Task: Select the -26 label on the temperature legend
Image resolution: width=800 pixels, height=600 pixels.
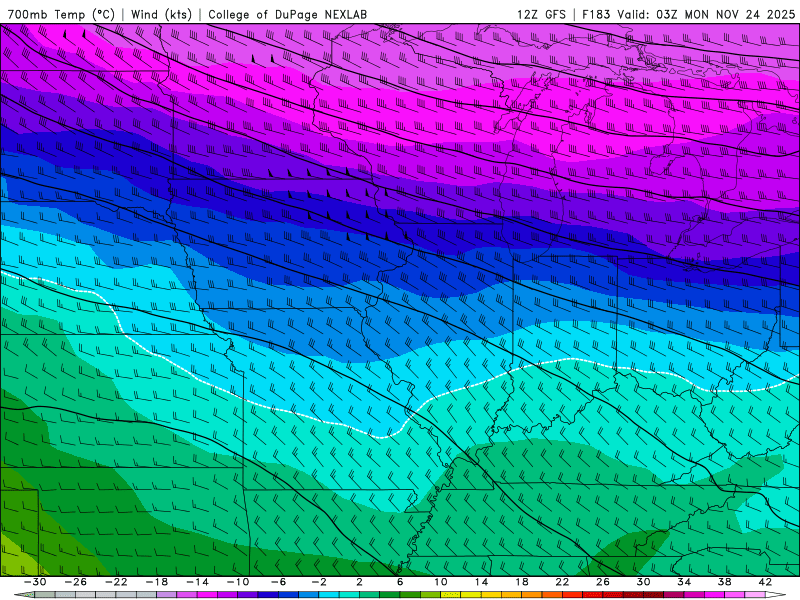Action: point(76,582)
